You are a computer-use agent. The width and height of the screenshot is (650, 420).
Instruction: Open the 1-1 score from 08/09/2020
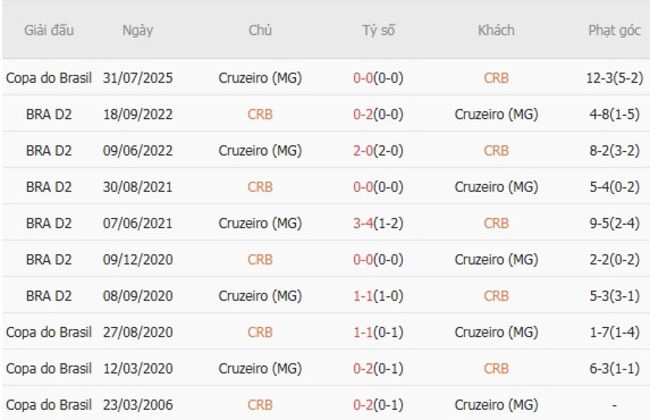tap(363, 296)
